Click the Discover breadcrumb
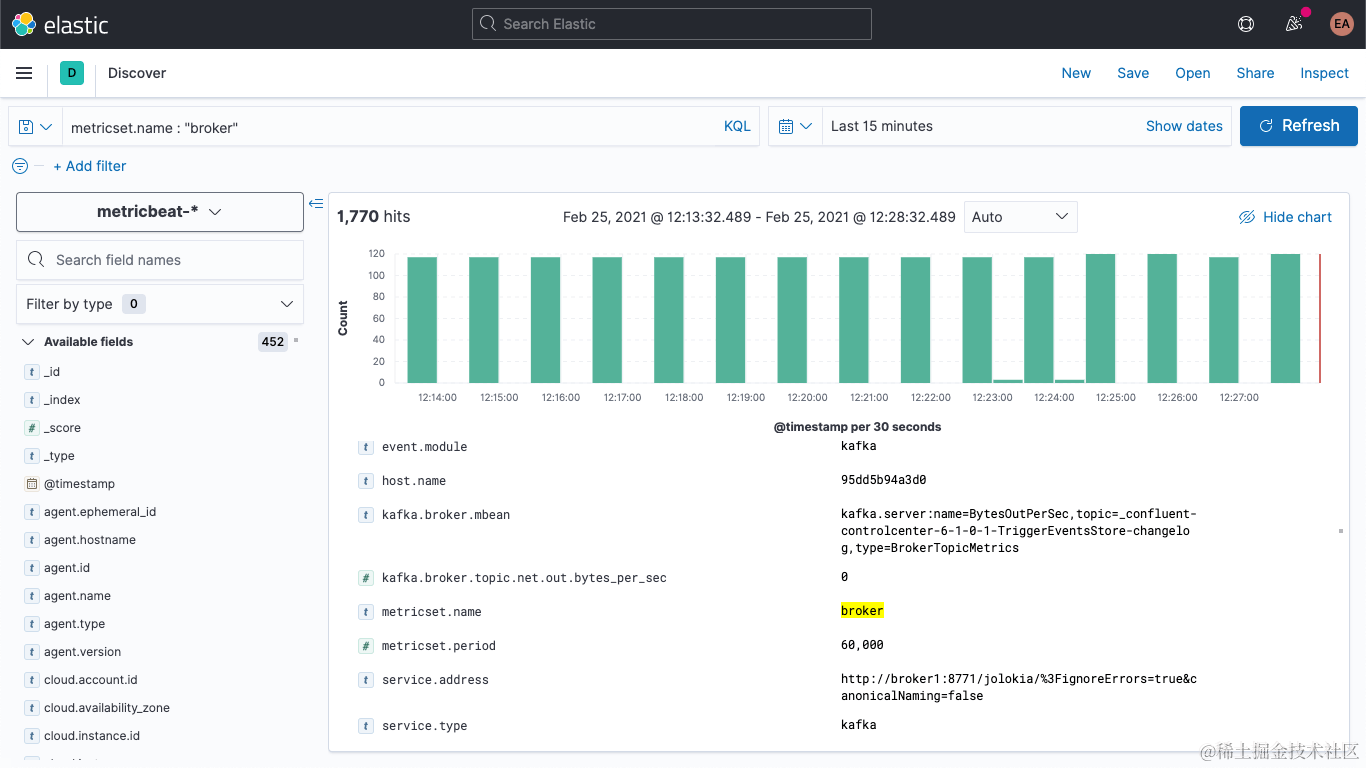The width and height of the screenshot is (1366, 768). coord(137,73)
